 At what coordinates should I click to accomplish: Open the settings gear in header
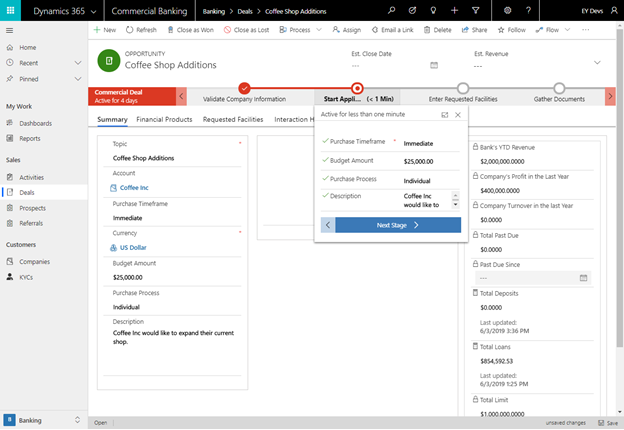[x=507, y=11]
